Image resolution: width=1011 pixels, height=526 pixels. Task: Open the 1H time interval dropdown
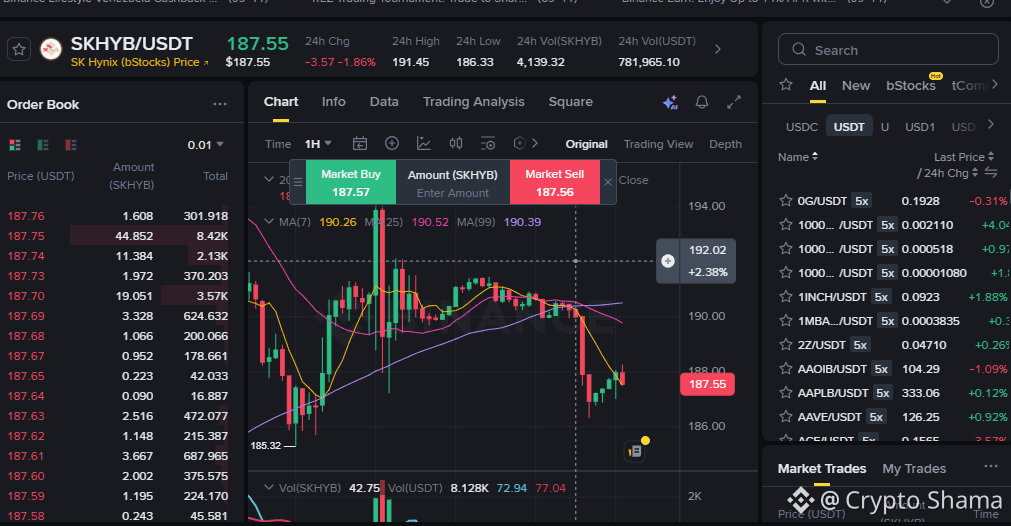click(318, 144)
